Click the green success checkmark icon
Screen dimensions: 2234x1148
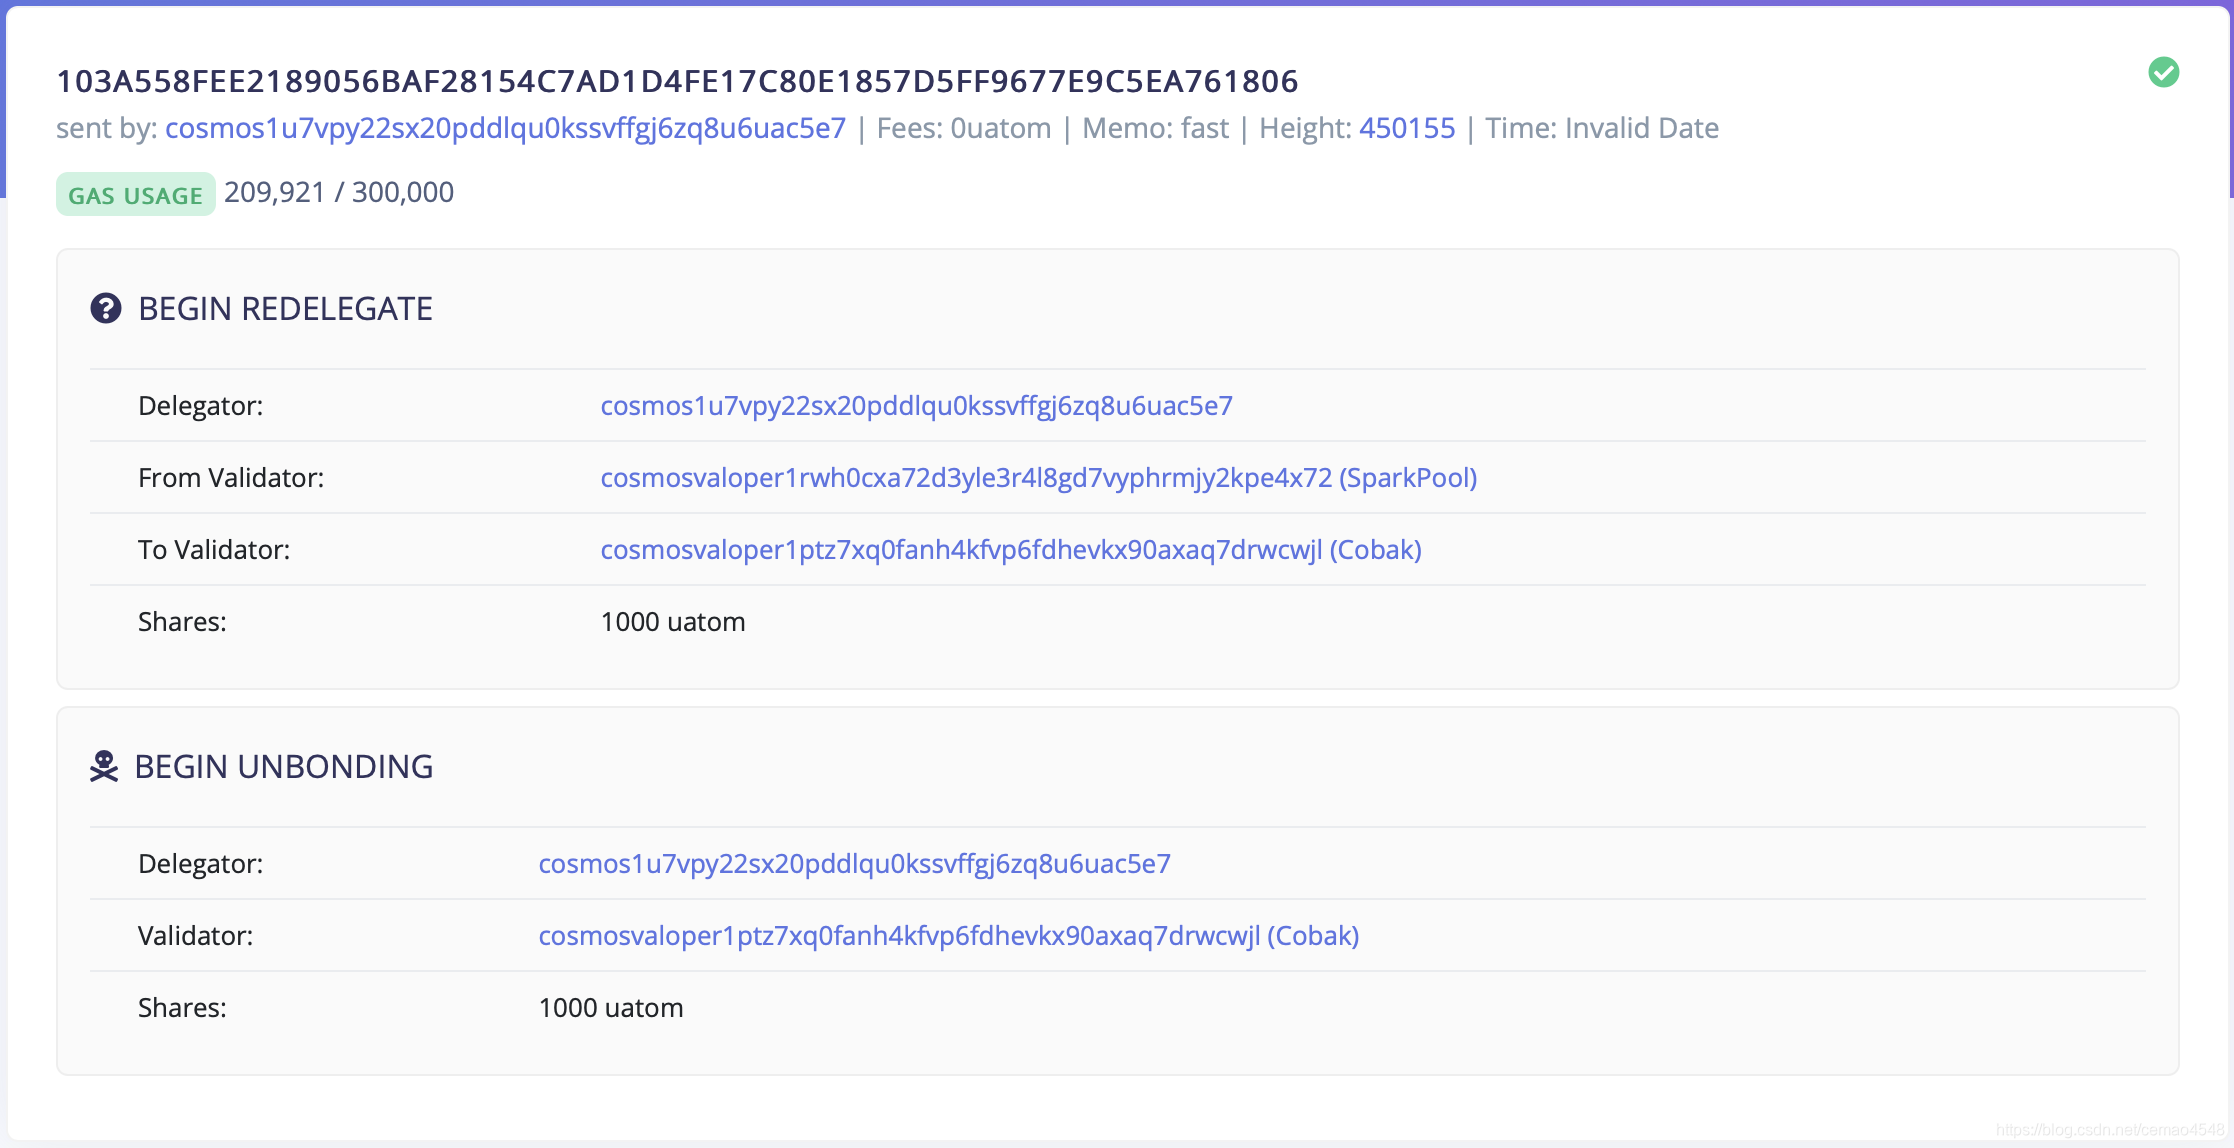2163,72
